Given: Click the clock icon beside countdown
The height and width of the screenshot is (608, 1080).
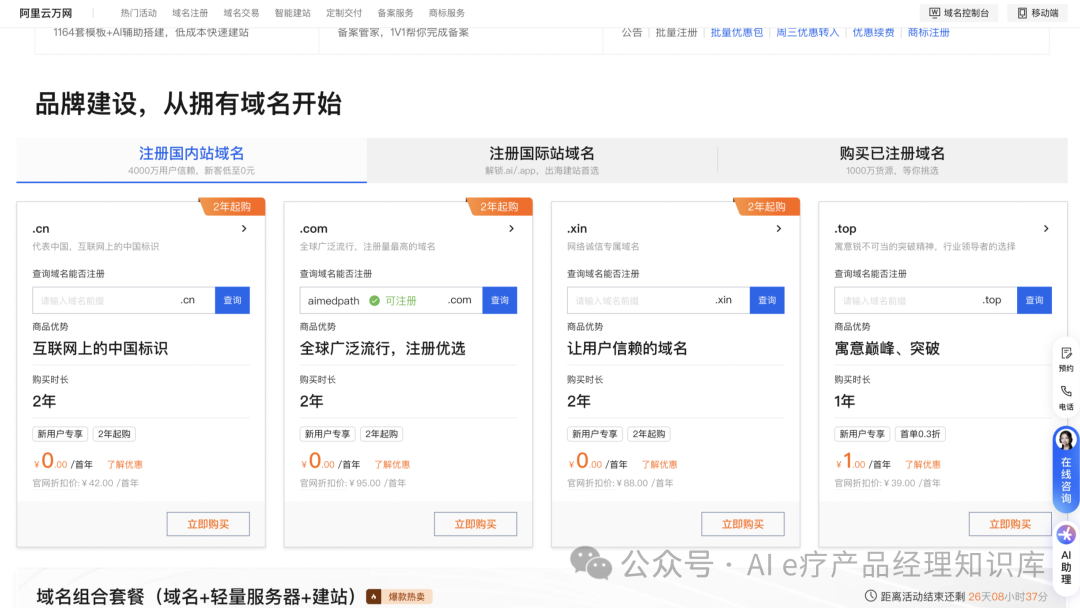Looking at the screenshot, I should (871, 596).
